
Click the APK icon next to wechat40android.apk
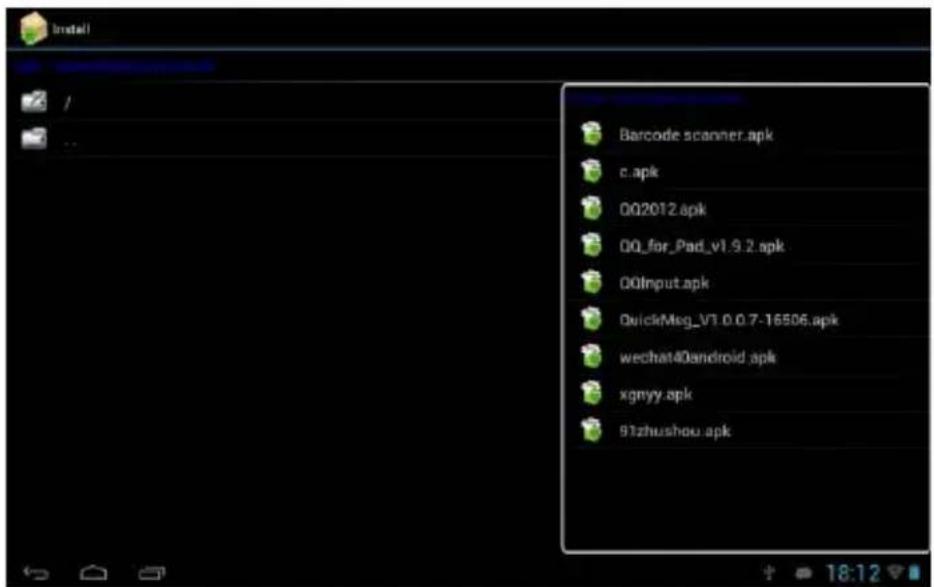click(591, 356)
